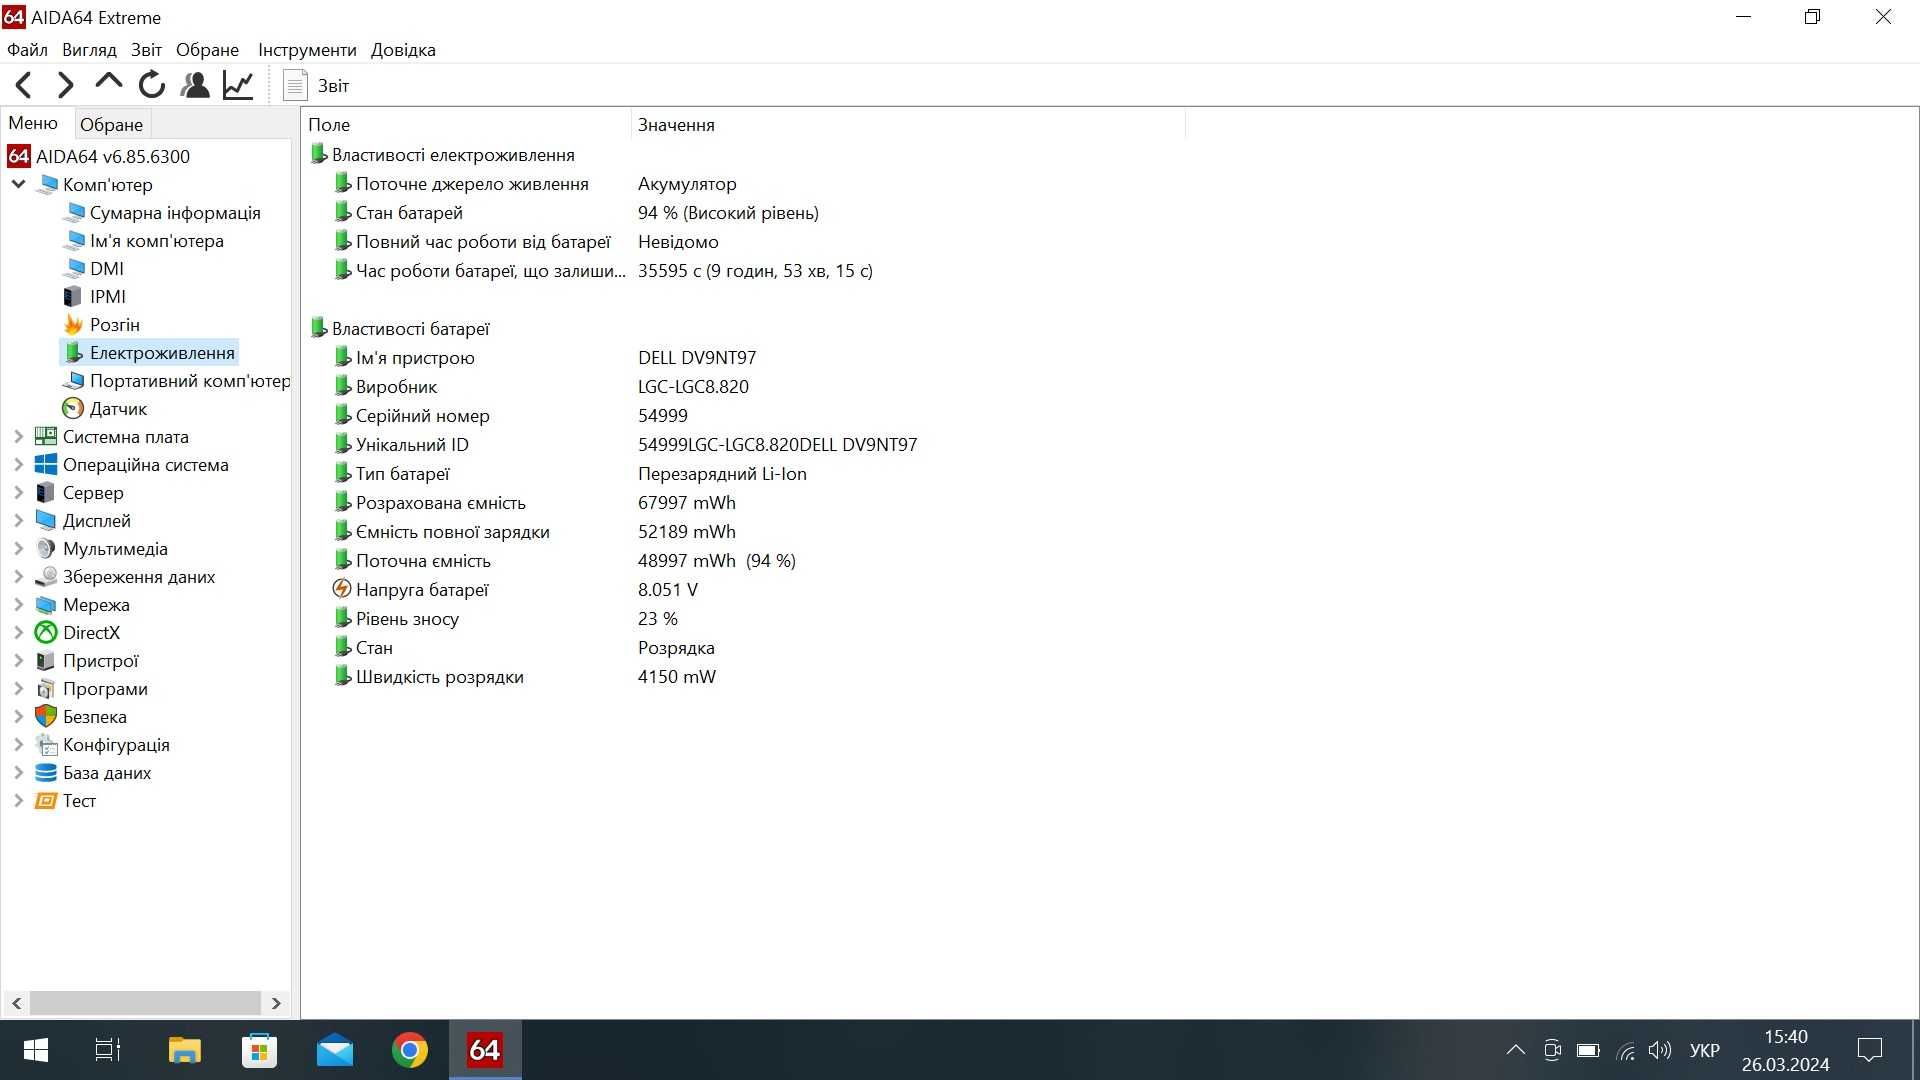Click the Безпека shield icon
The width and height of the screenshot is (1920, 1080).
coord(46,717)
